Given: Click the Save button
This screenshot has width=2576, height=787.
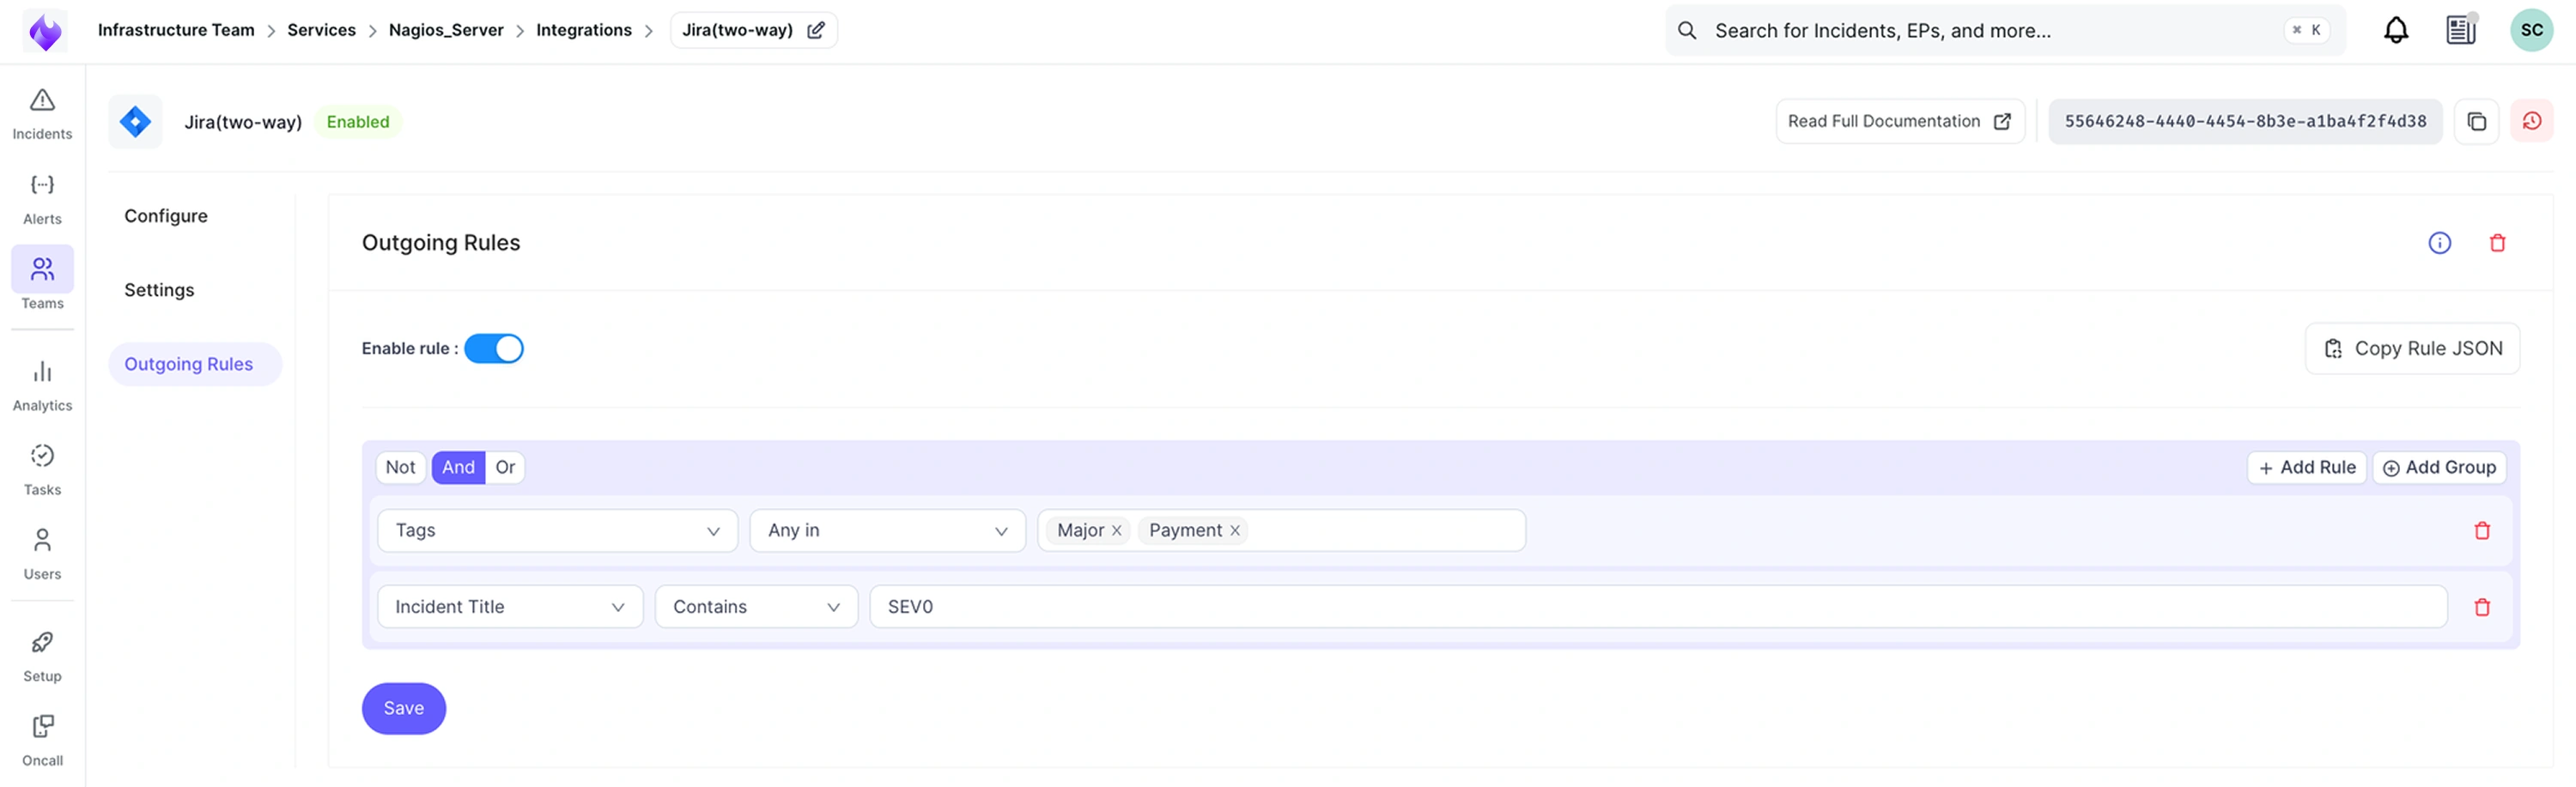Looking at the screenshot, I should point(404,708).
